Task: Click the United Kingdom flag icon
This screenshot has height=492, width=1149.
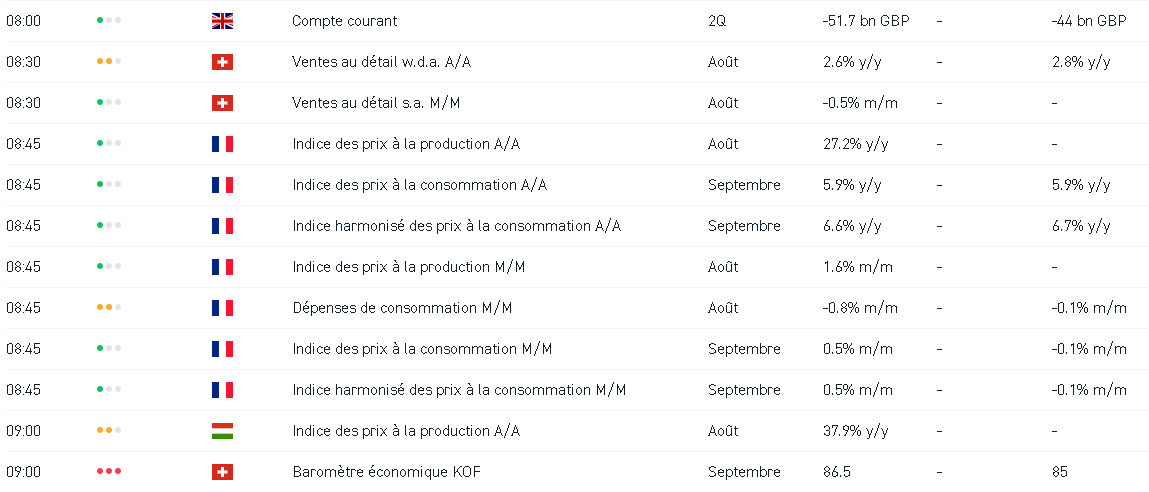Action: (x=222, y=21)
